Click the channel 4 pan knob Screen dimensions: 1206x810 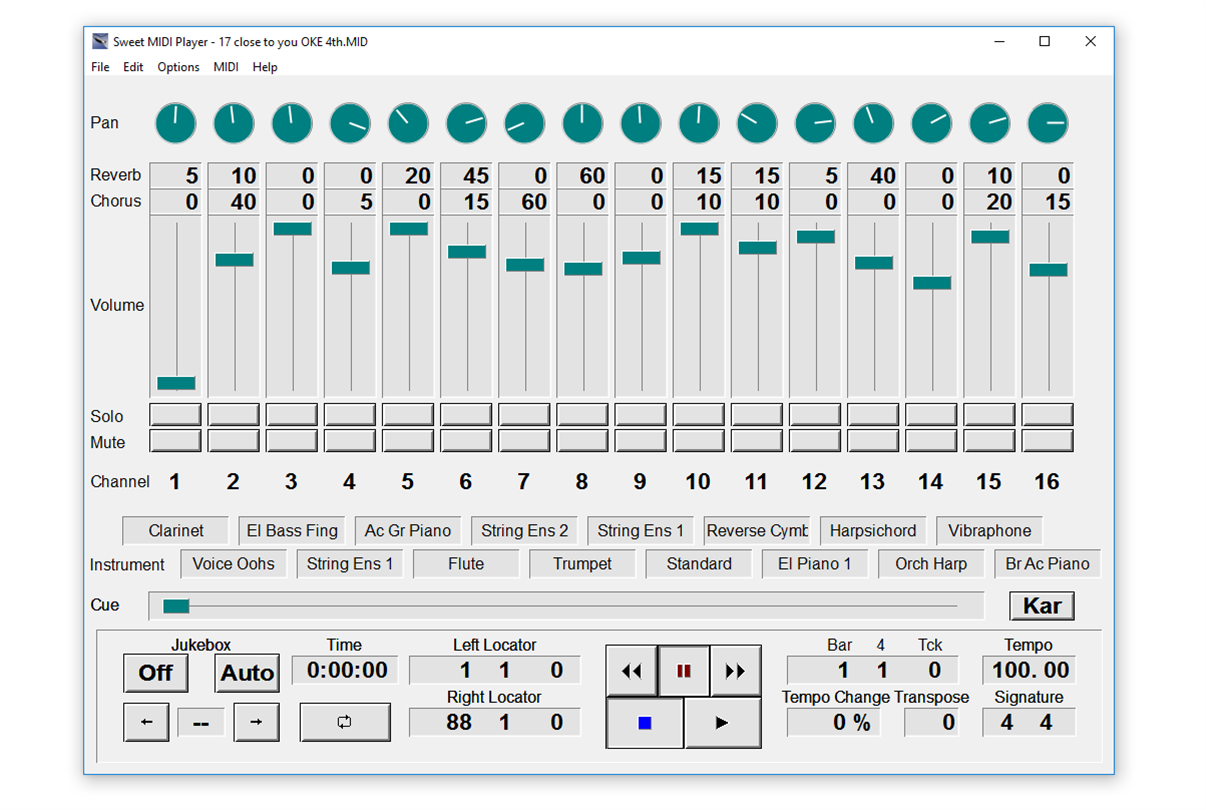coord(350,124)
